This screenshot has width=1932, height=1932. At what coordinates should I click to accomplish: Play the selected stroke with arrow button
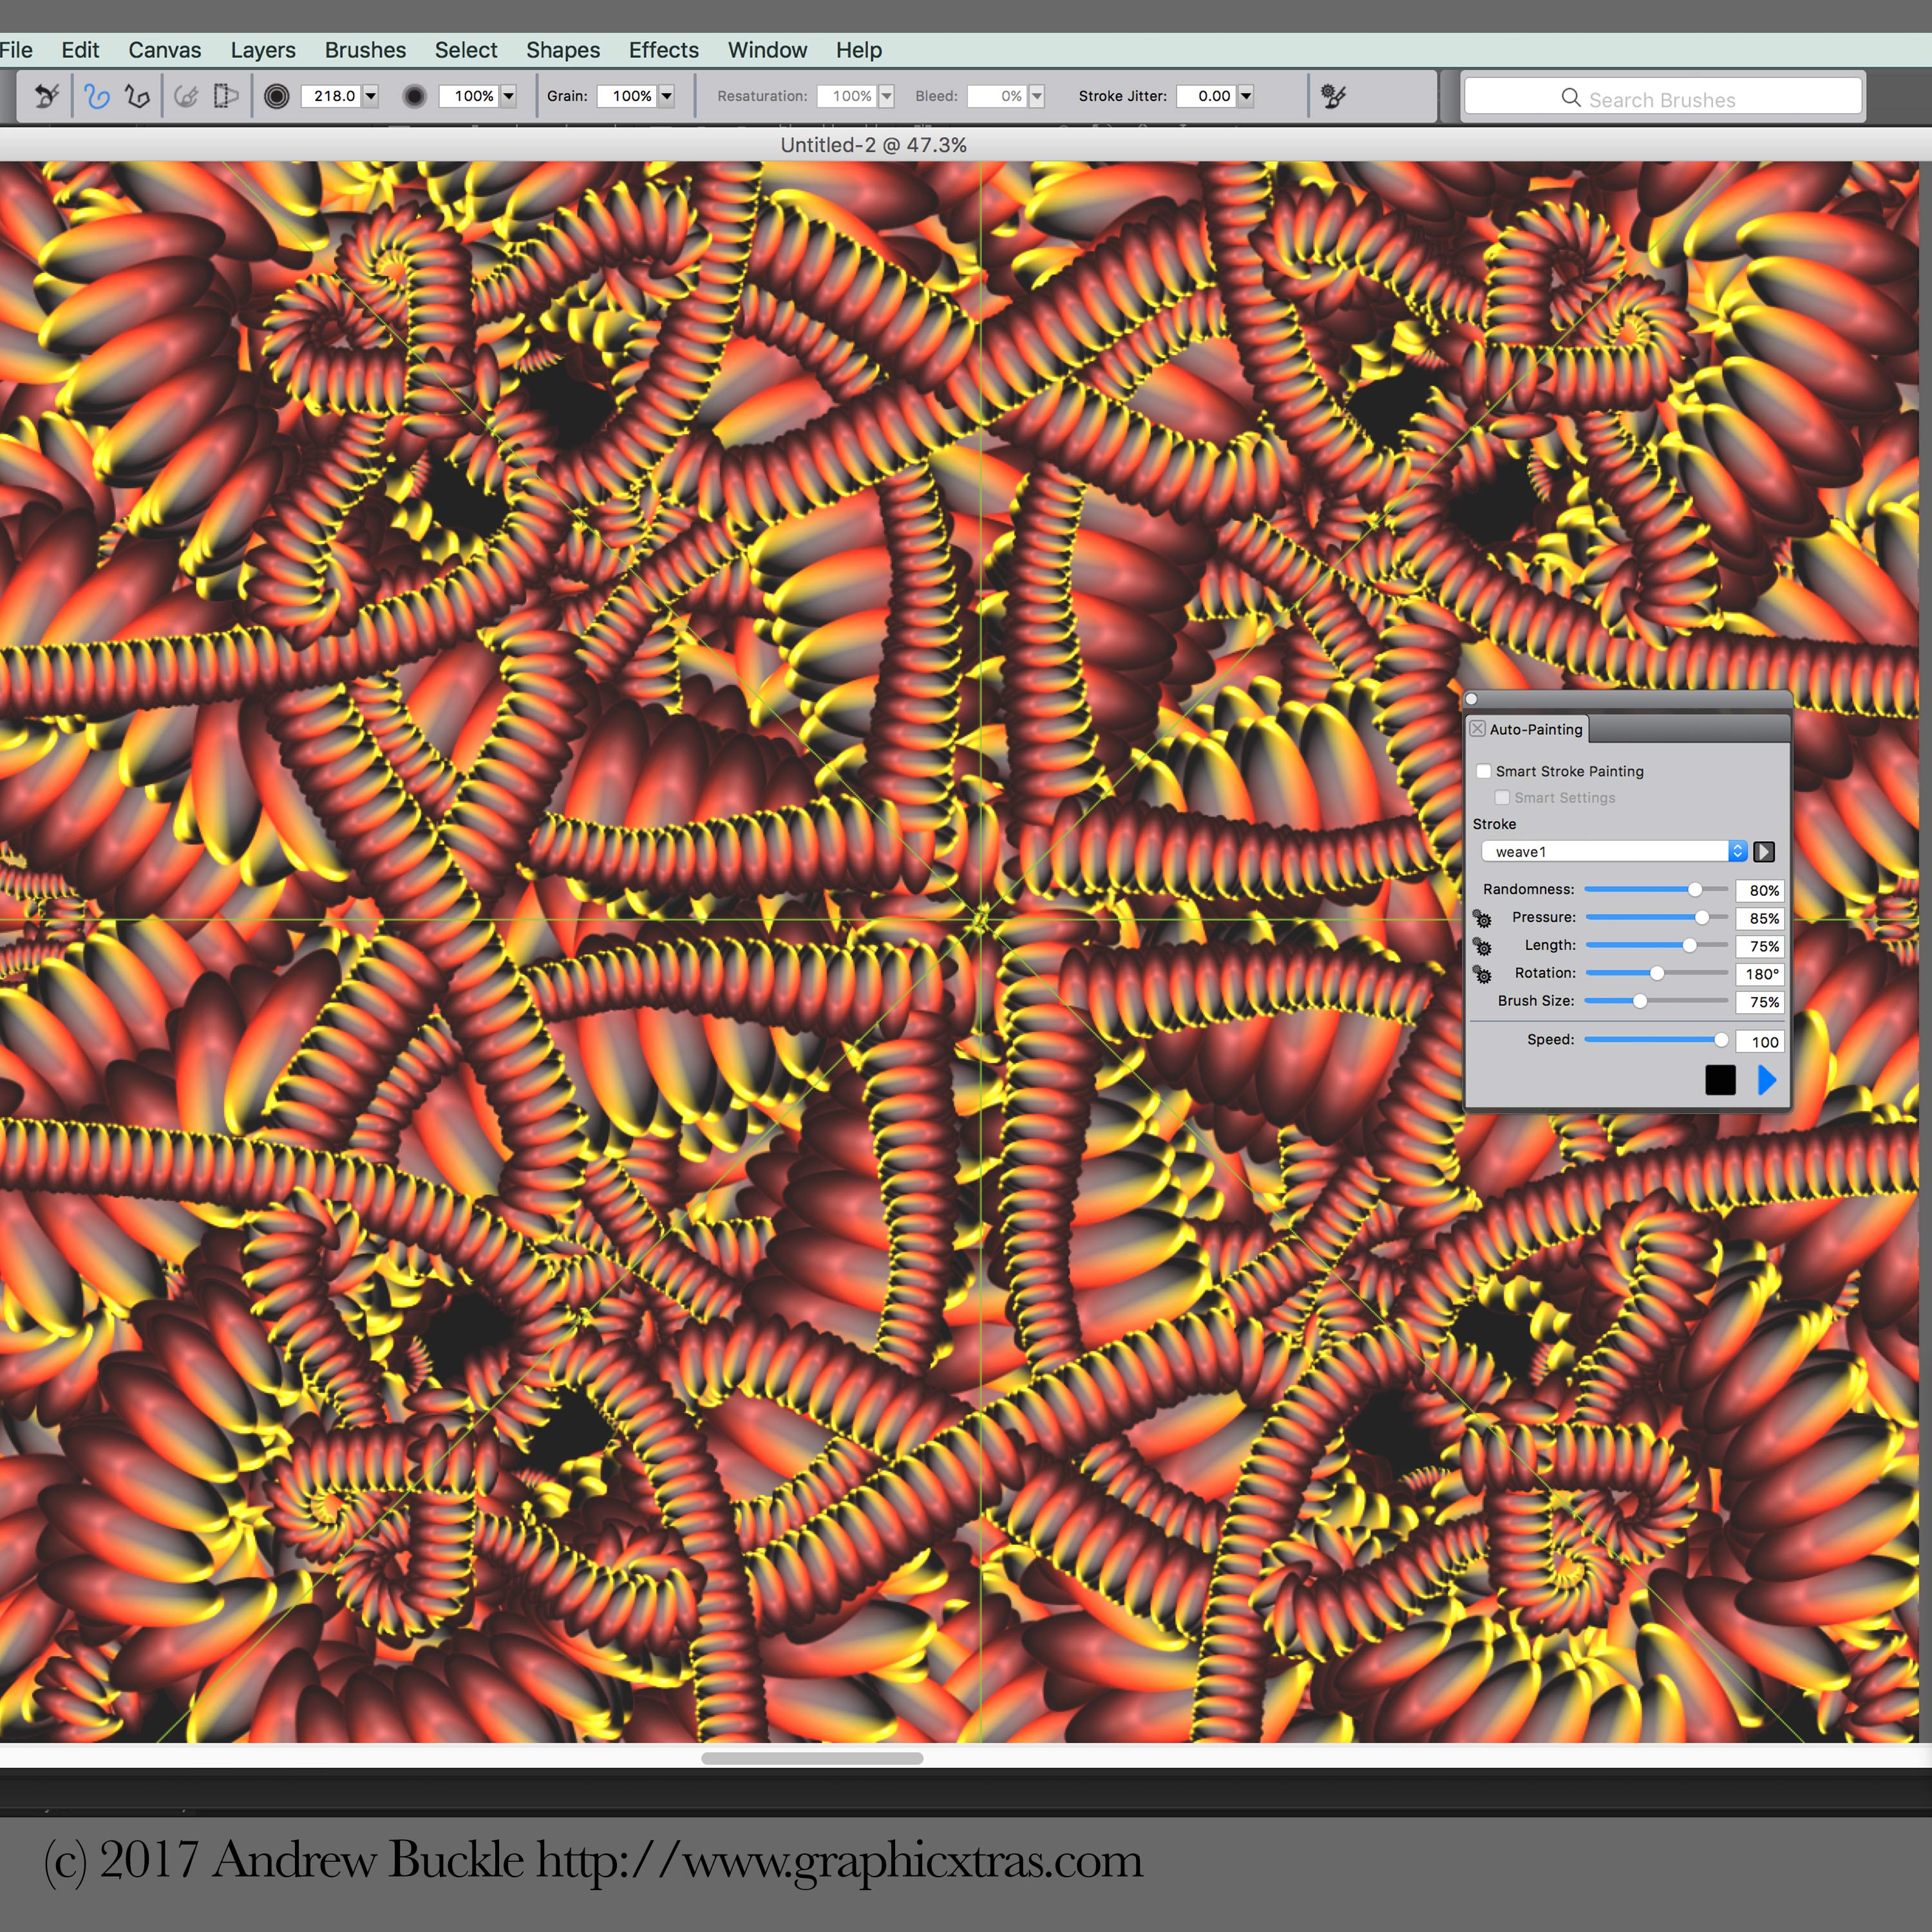coord(1764,852)
